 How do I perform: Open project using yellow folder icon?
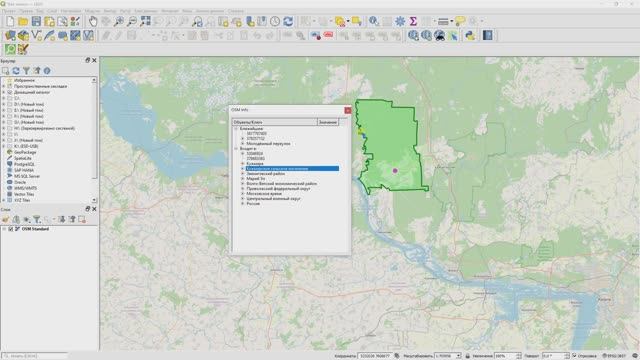pyautogui.click(x=23, y=21)
